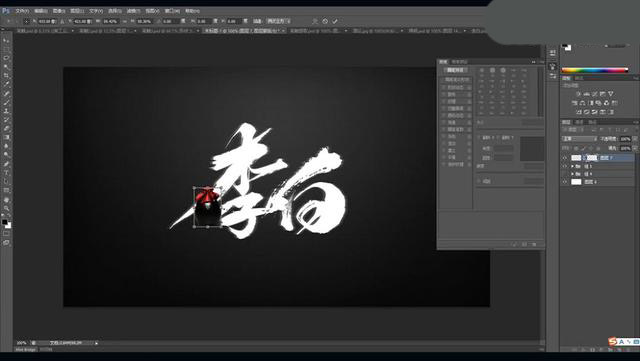Viewport: 640px width, 361px height.
Task: Toggle visibility of layer 图层 7
Action: (x=565, y=158)
